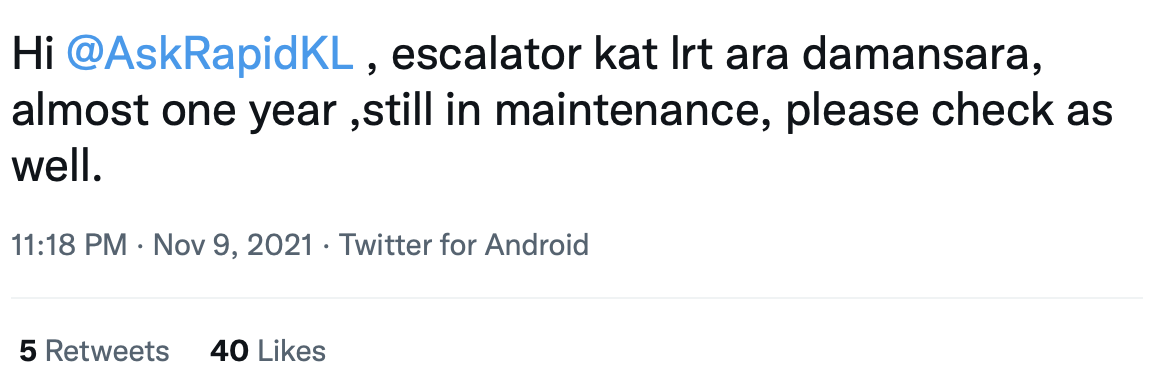Viewport: 1152px width, 384px height.
Task: Click the number 5 before Retweets
Action: (x=28, y=351)
